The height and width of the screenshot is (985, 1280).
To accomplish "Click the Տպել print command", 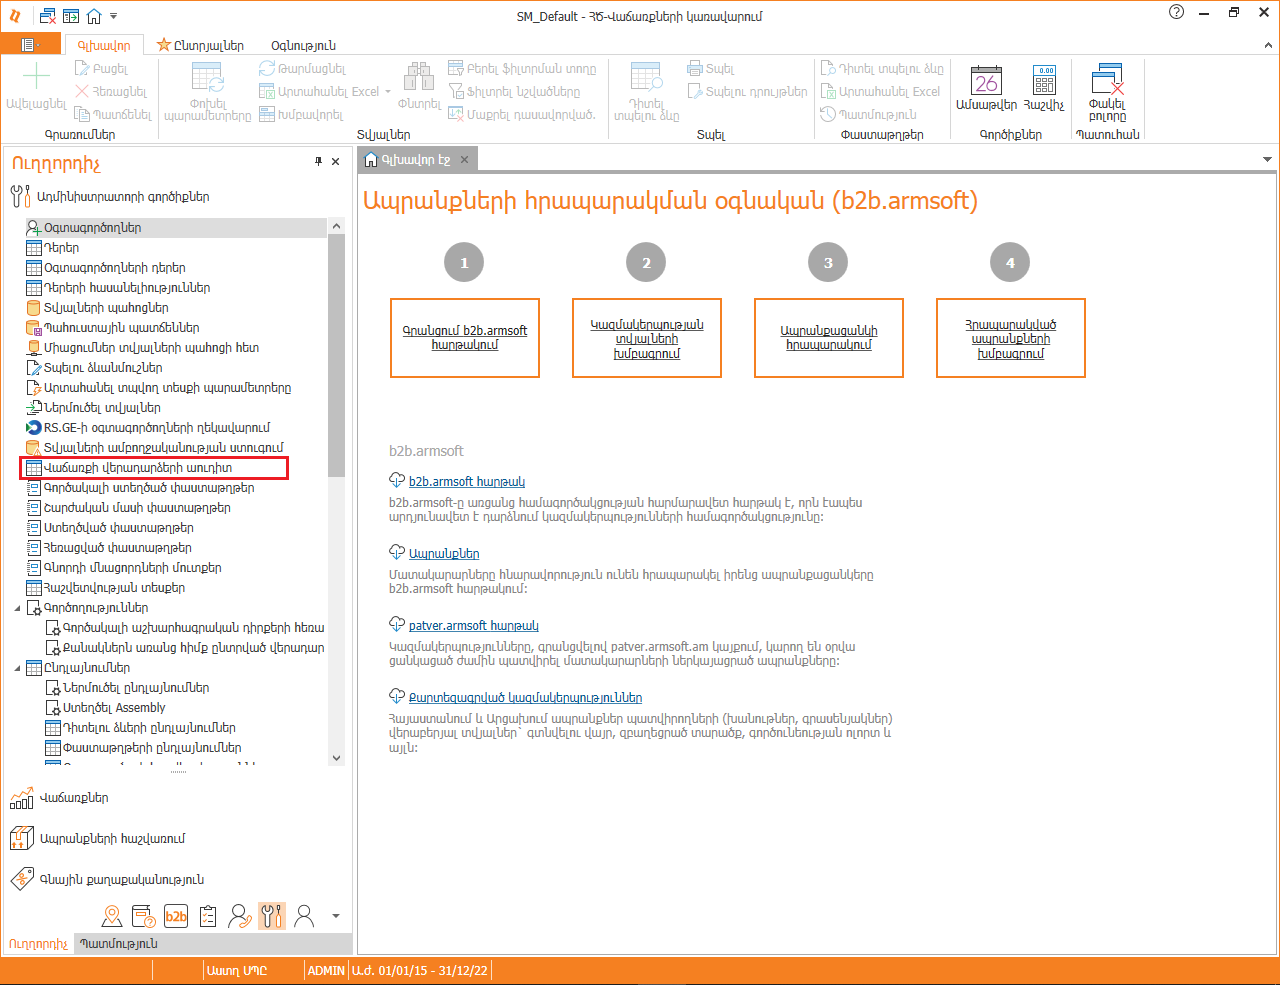I will [711, 69].
